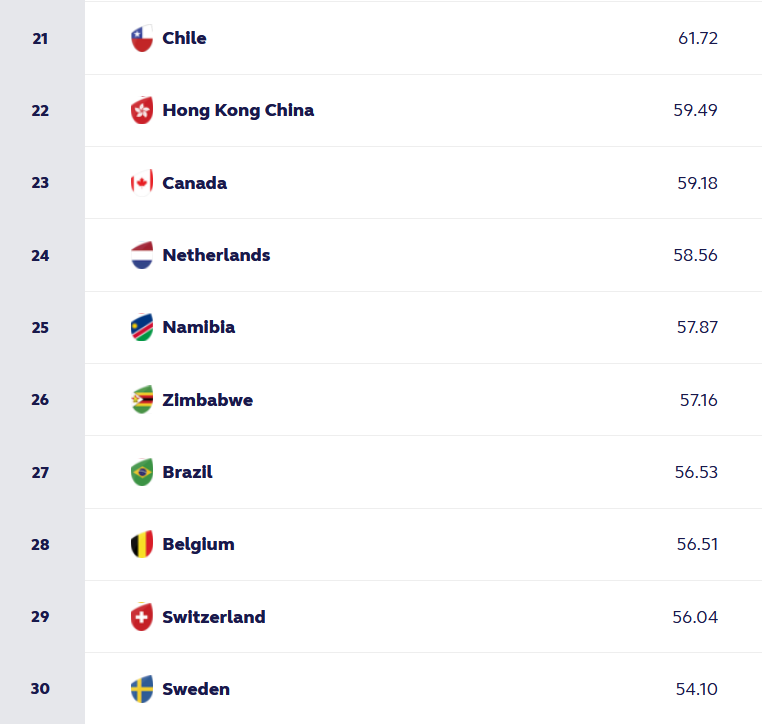Viewport: 762px width, 724px height.
Task: Click the Hong Kong China flag icon
Action: (142, 111)
